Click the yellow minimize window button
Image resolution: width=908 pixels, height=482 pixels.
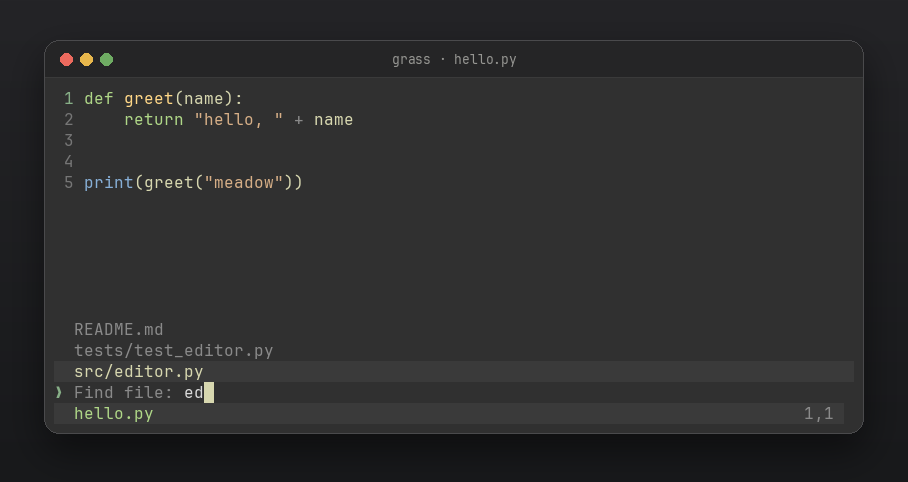86,60
